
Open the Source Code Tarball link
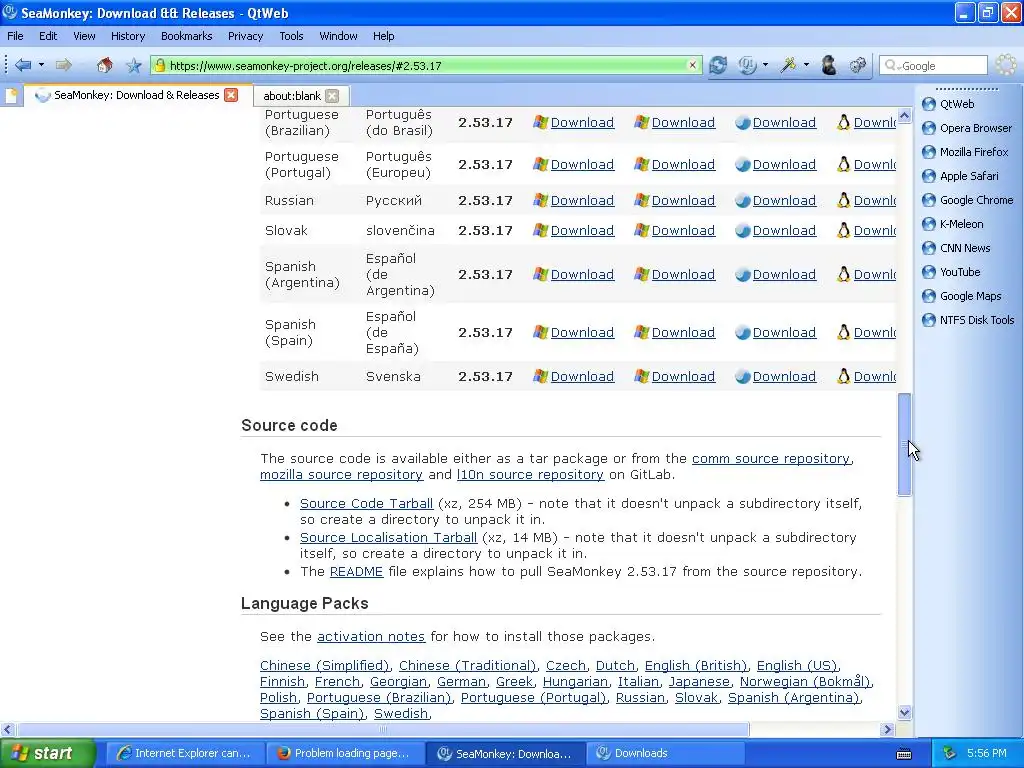(366, 504)
